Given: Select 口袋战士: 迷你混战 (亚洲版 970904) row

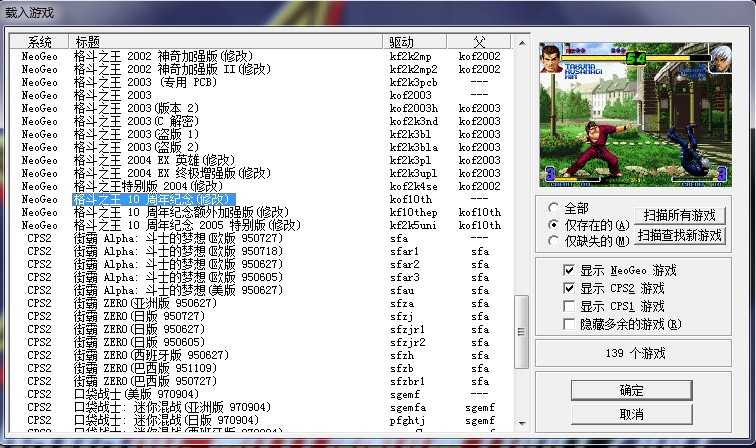Looking at the screenshot, I should [x=260, y=408].
